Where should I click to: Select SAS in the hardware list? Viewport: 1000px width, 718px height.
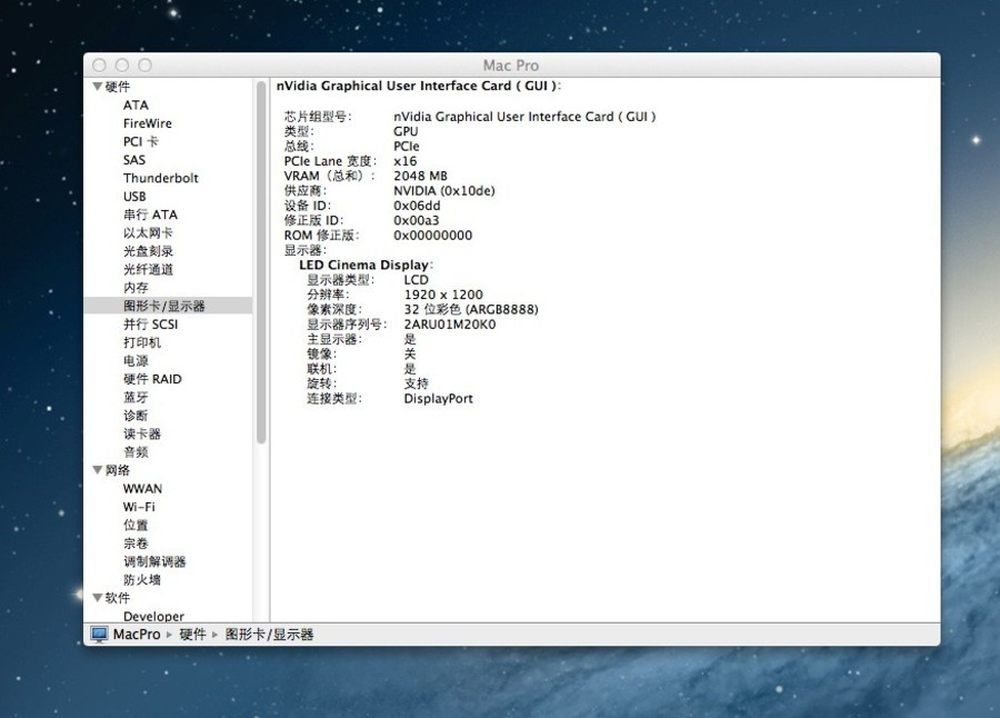tap(135, 160)
